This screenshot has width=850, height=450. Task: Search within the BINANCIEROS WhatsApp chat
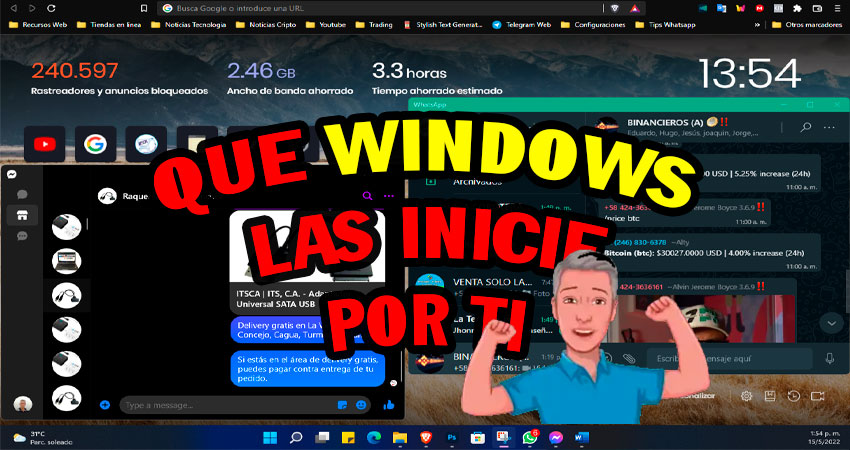(x=806, y=128)
